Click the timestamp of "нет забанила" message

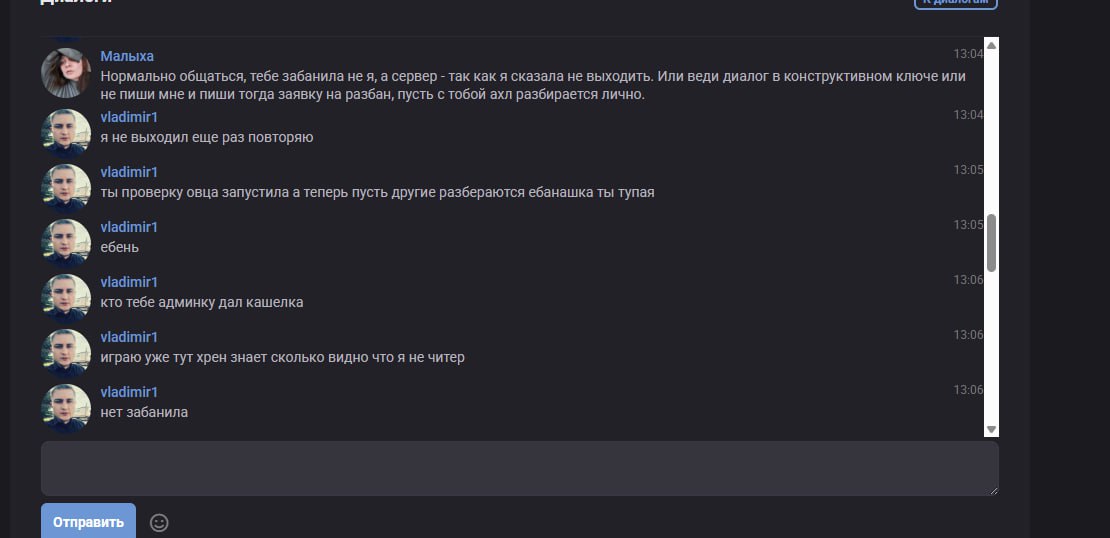click(x=968, y=390)
